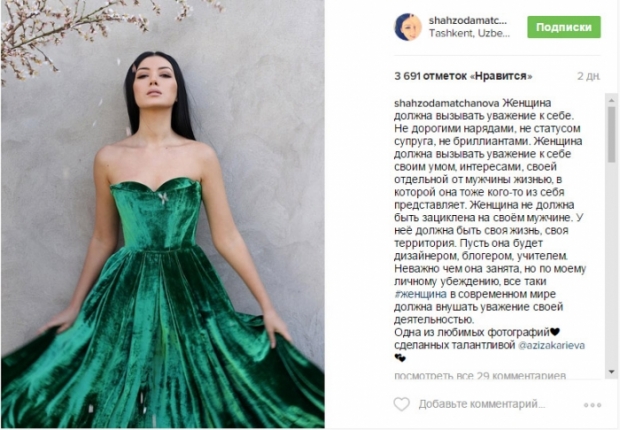
Task: Click the green dress photo
Action: click(x=163, y=214)
